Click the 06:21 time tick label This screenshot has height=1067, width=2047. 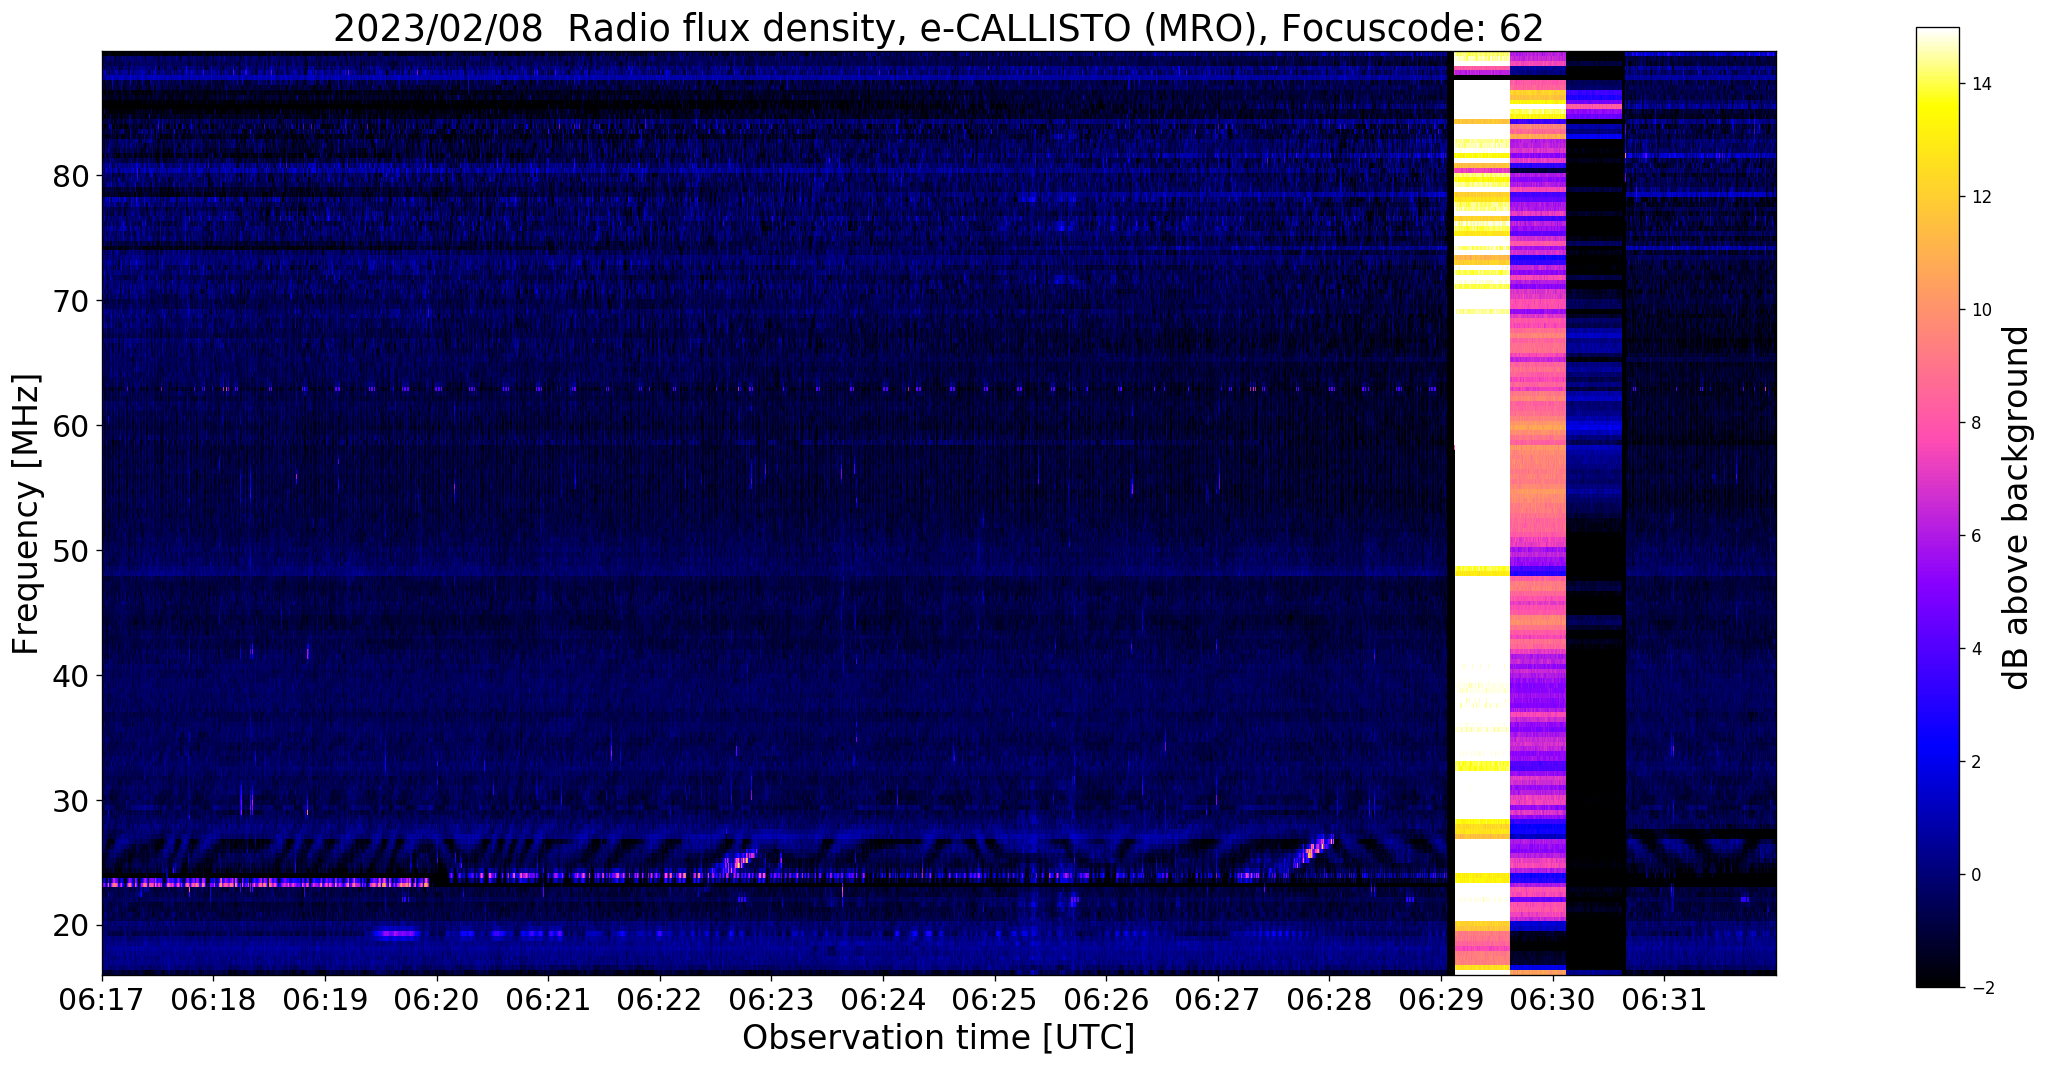point(548,998)
